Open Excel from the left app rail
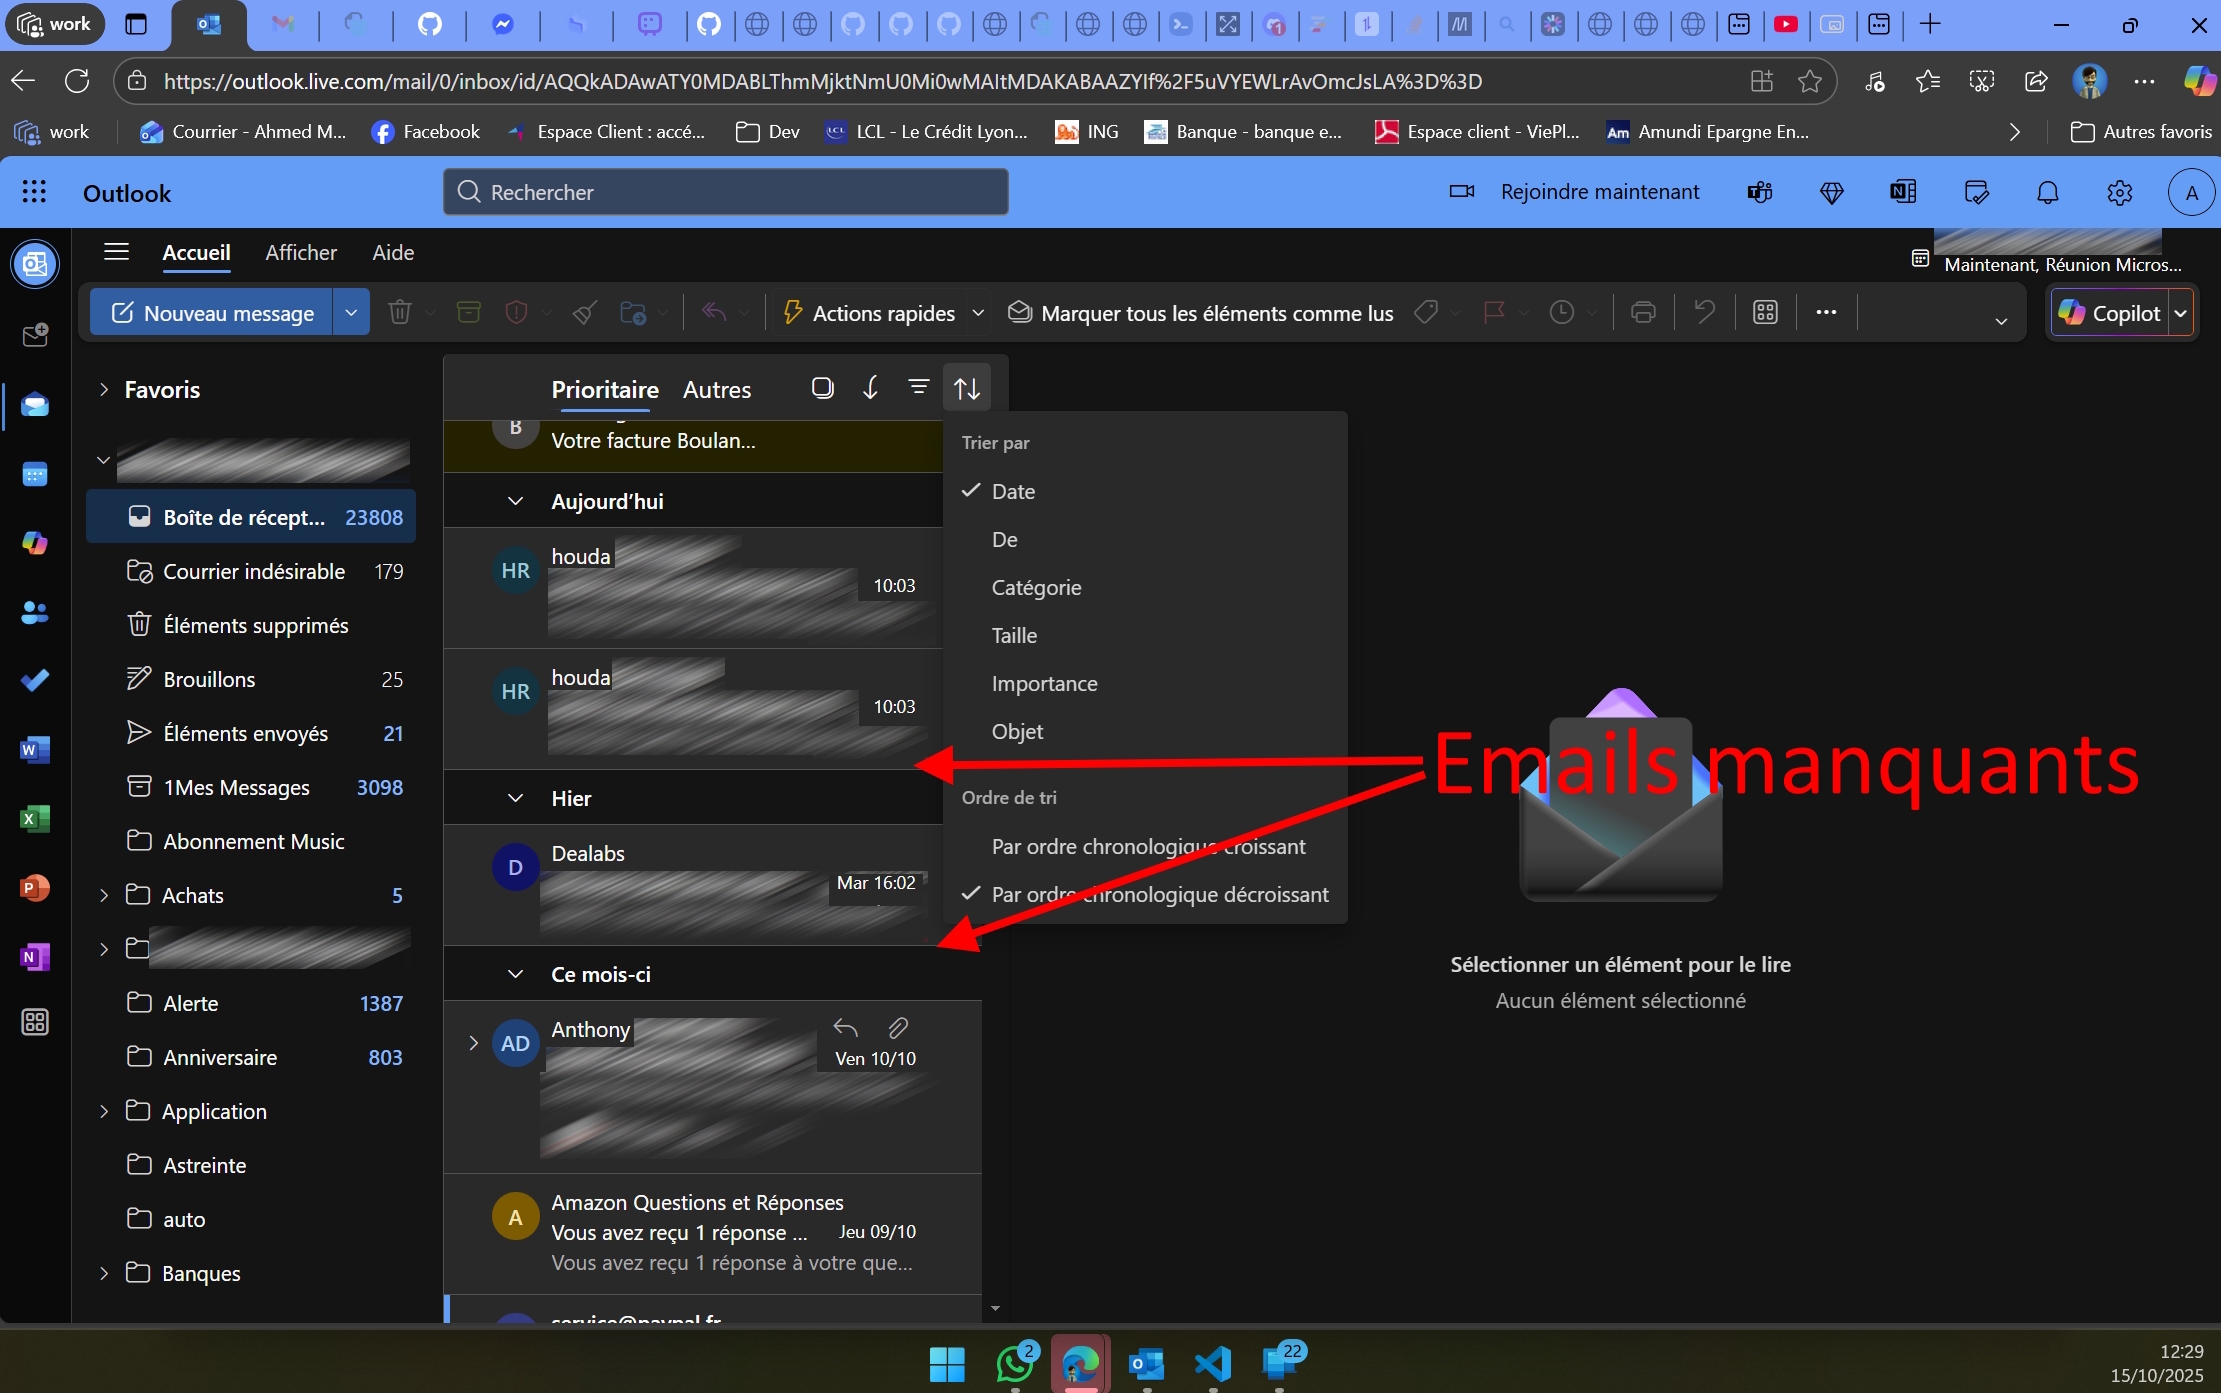2221x1393 pixels. 35,820
